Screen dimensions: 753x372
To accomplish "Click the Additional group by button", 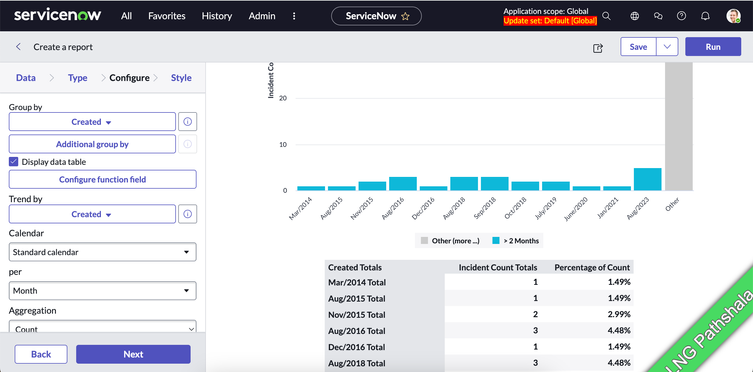I will (x=92, y=144).
